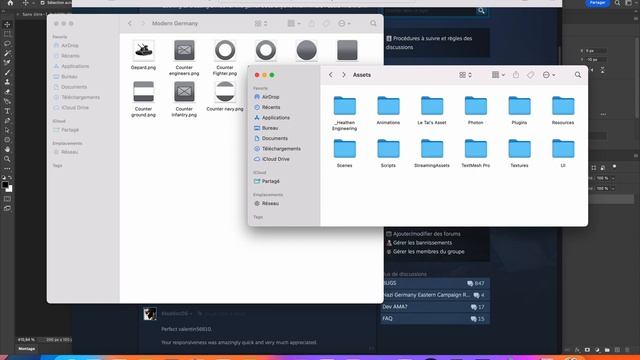Screen dimensions: 640x360
Task: Open the FAQ subforum
Action: [x=435, y=319]
